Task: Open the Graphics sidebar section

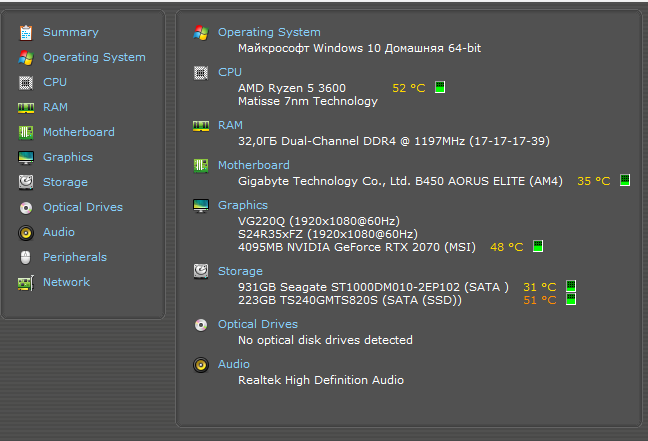Action: (68, 157)
